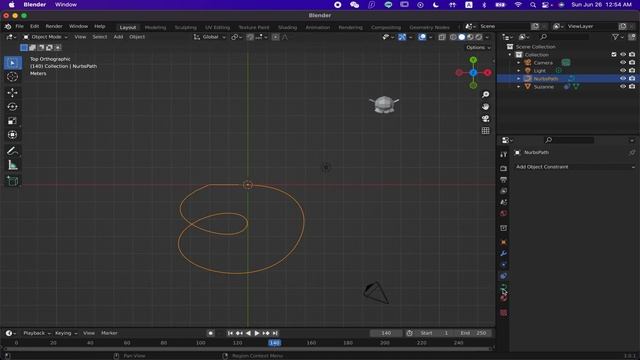Image resolution: width=640 pixels, height=360 pixels.
Task: Hide NurbsPath with eye icon
Action: tap(623, 78)
